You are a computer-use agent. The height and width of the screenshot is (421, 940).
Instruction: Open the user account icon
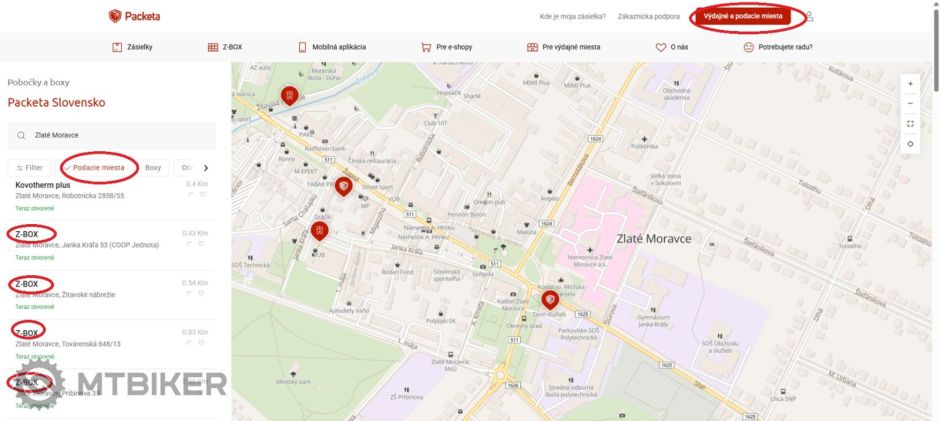point(810,16)
